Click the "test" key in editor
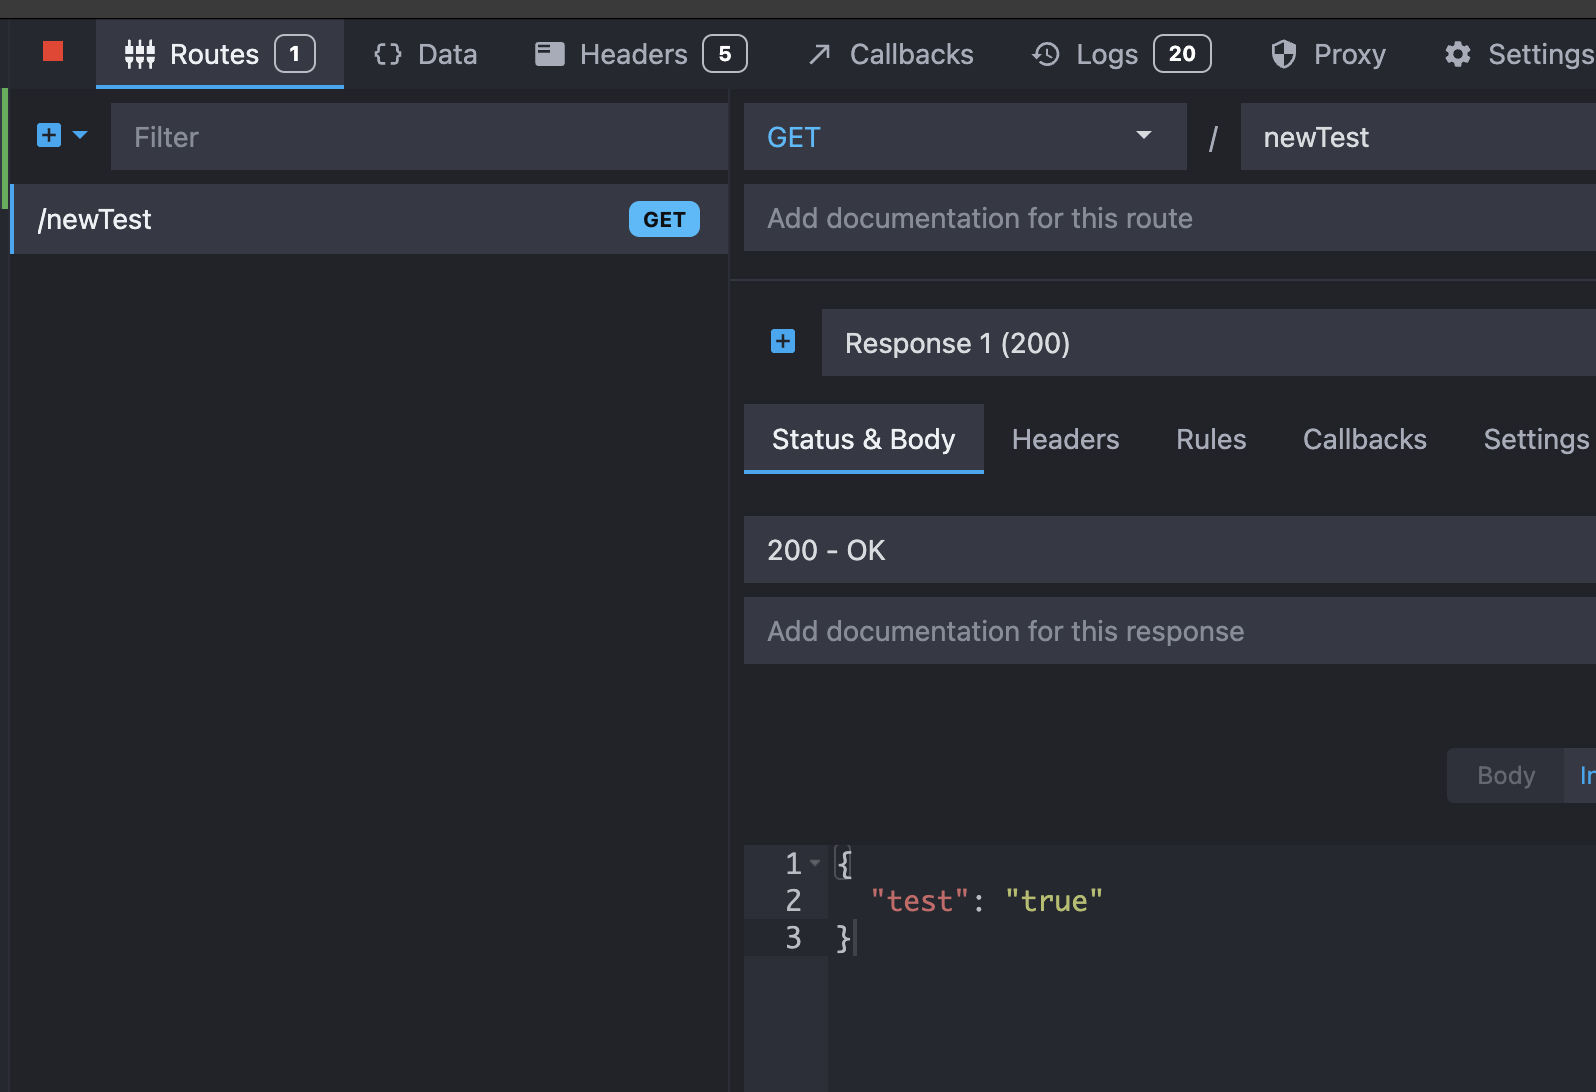Screen dimensions: 1596x1092 pyautogui.click(x=920, y=901)
